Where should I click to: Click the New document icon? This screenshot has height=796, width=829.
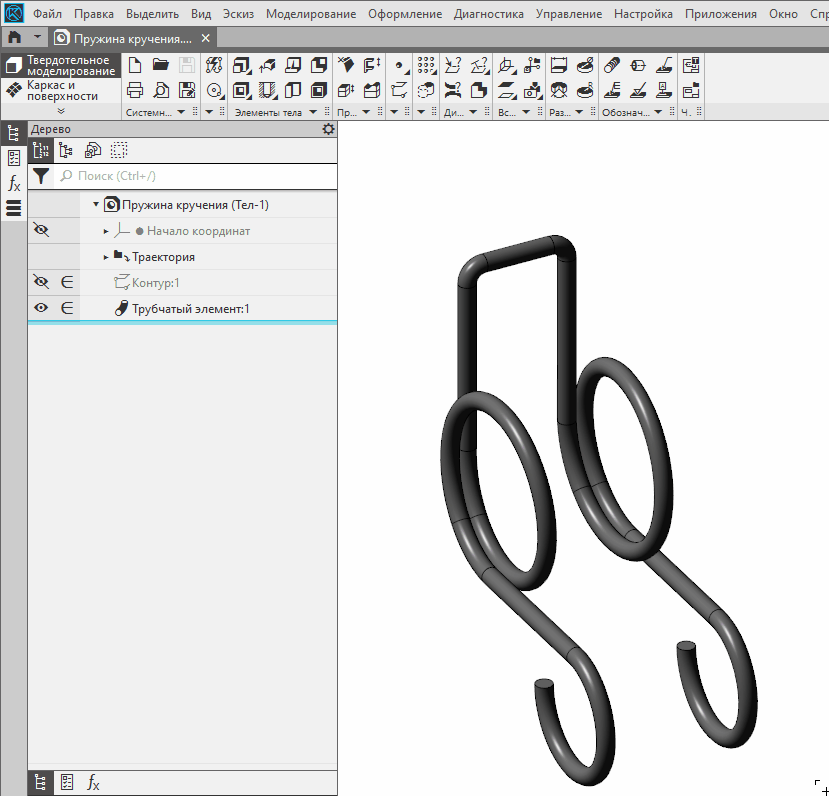(x=135, y=65)
